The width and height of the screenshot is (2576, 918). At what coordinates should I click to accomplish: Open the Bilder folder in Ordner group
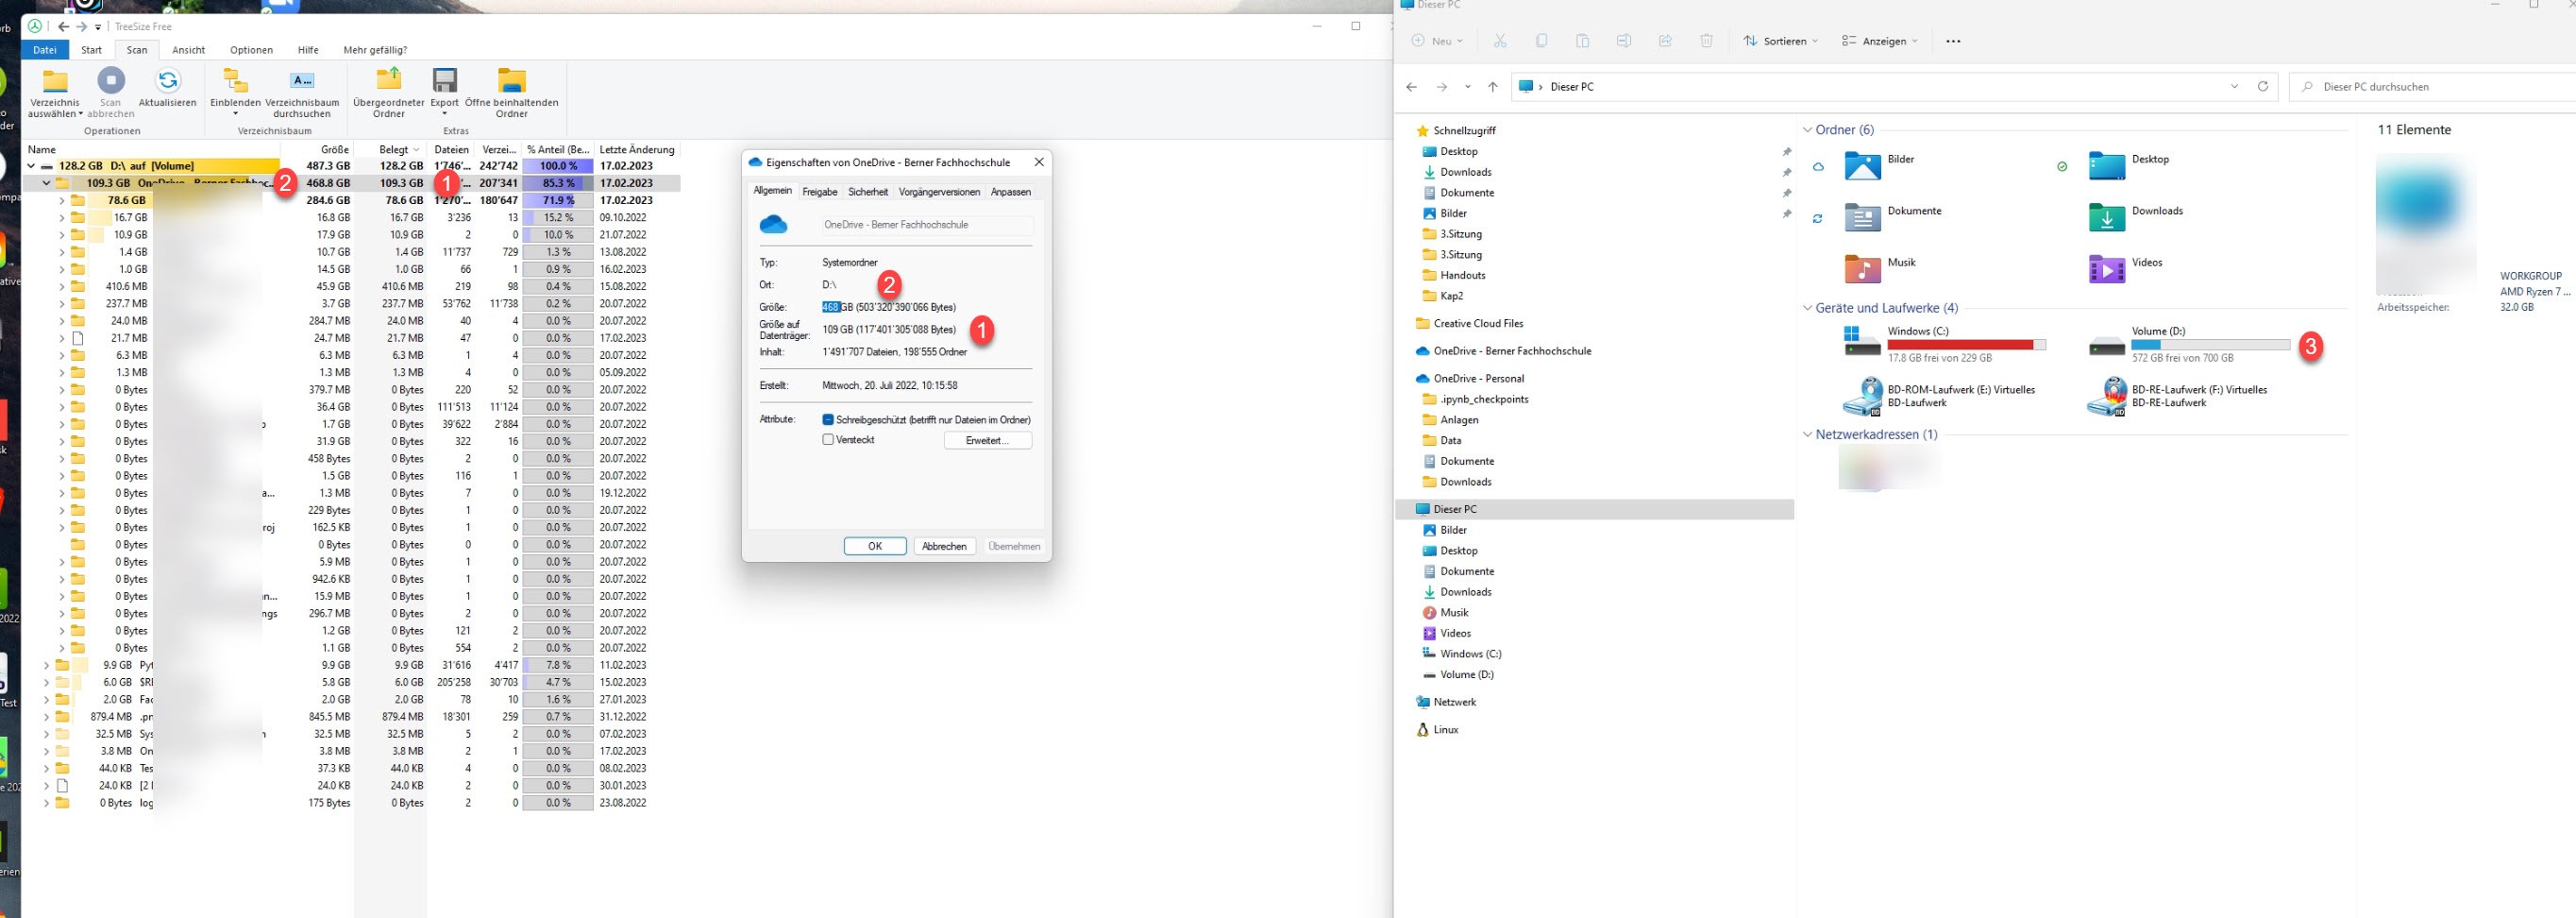click(x=1862, y=166)
